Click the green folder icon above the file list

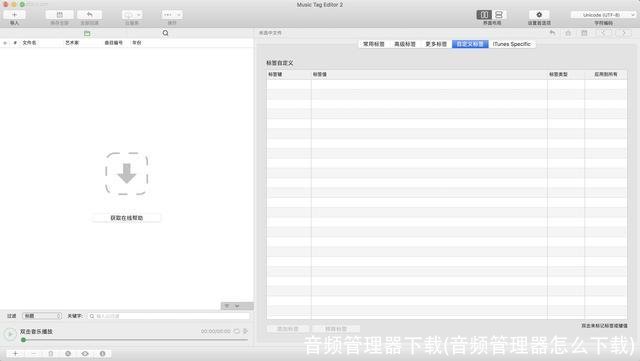click(x=87, y=33)
